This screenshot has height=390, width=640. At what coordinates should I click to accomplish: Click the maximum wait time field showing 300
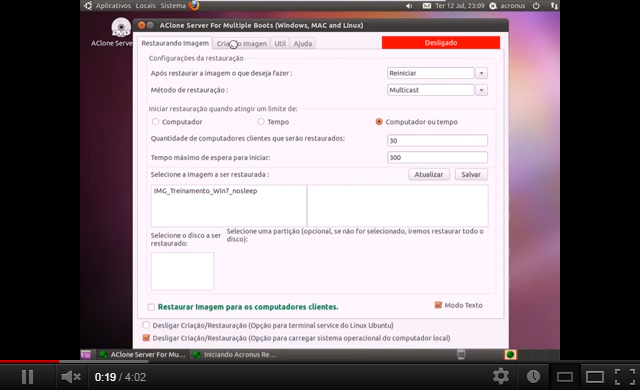click(x=437, y=157)
